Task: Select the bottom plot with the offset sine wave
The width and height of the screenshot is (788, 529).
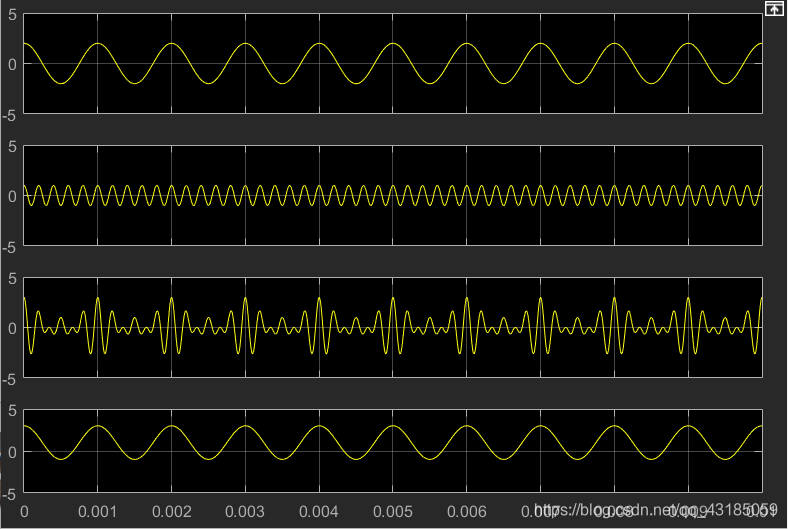Action: (393, 451)
